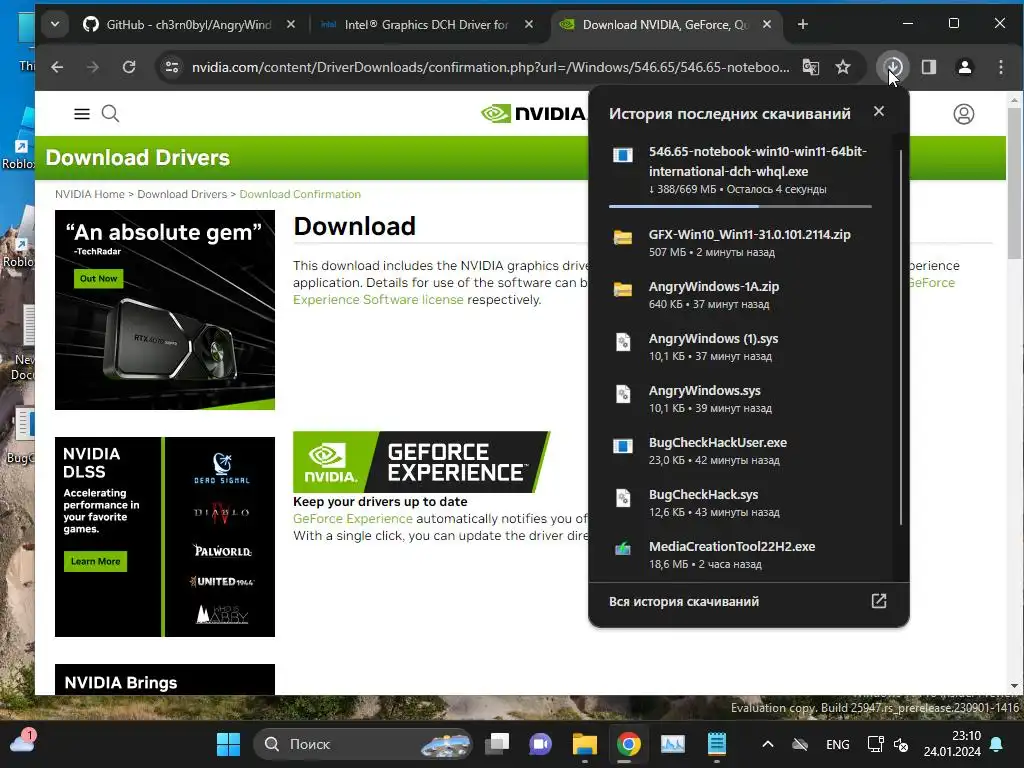Click NVIDIA Home breadcrumb link

point(89,194)
